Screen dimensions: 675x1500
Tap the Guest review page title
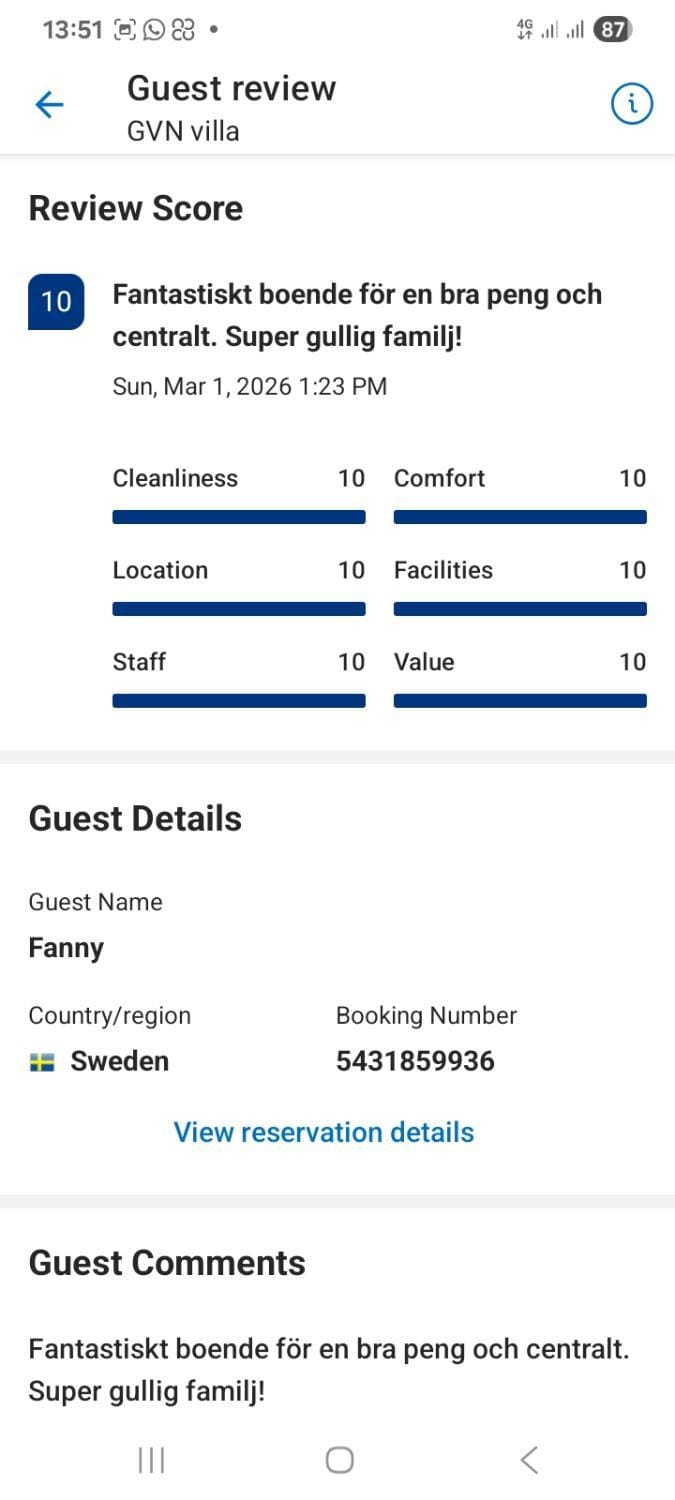pyautogui.click(x=231, y=88)
